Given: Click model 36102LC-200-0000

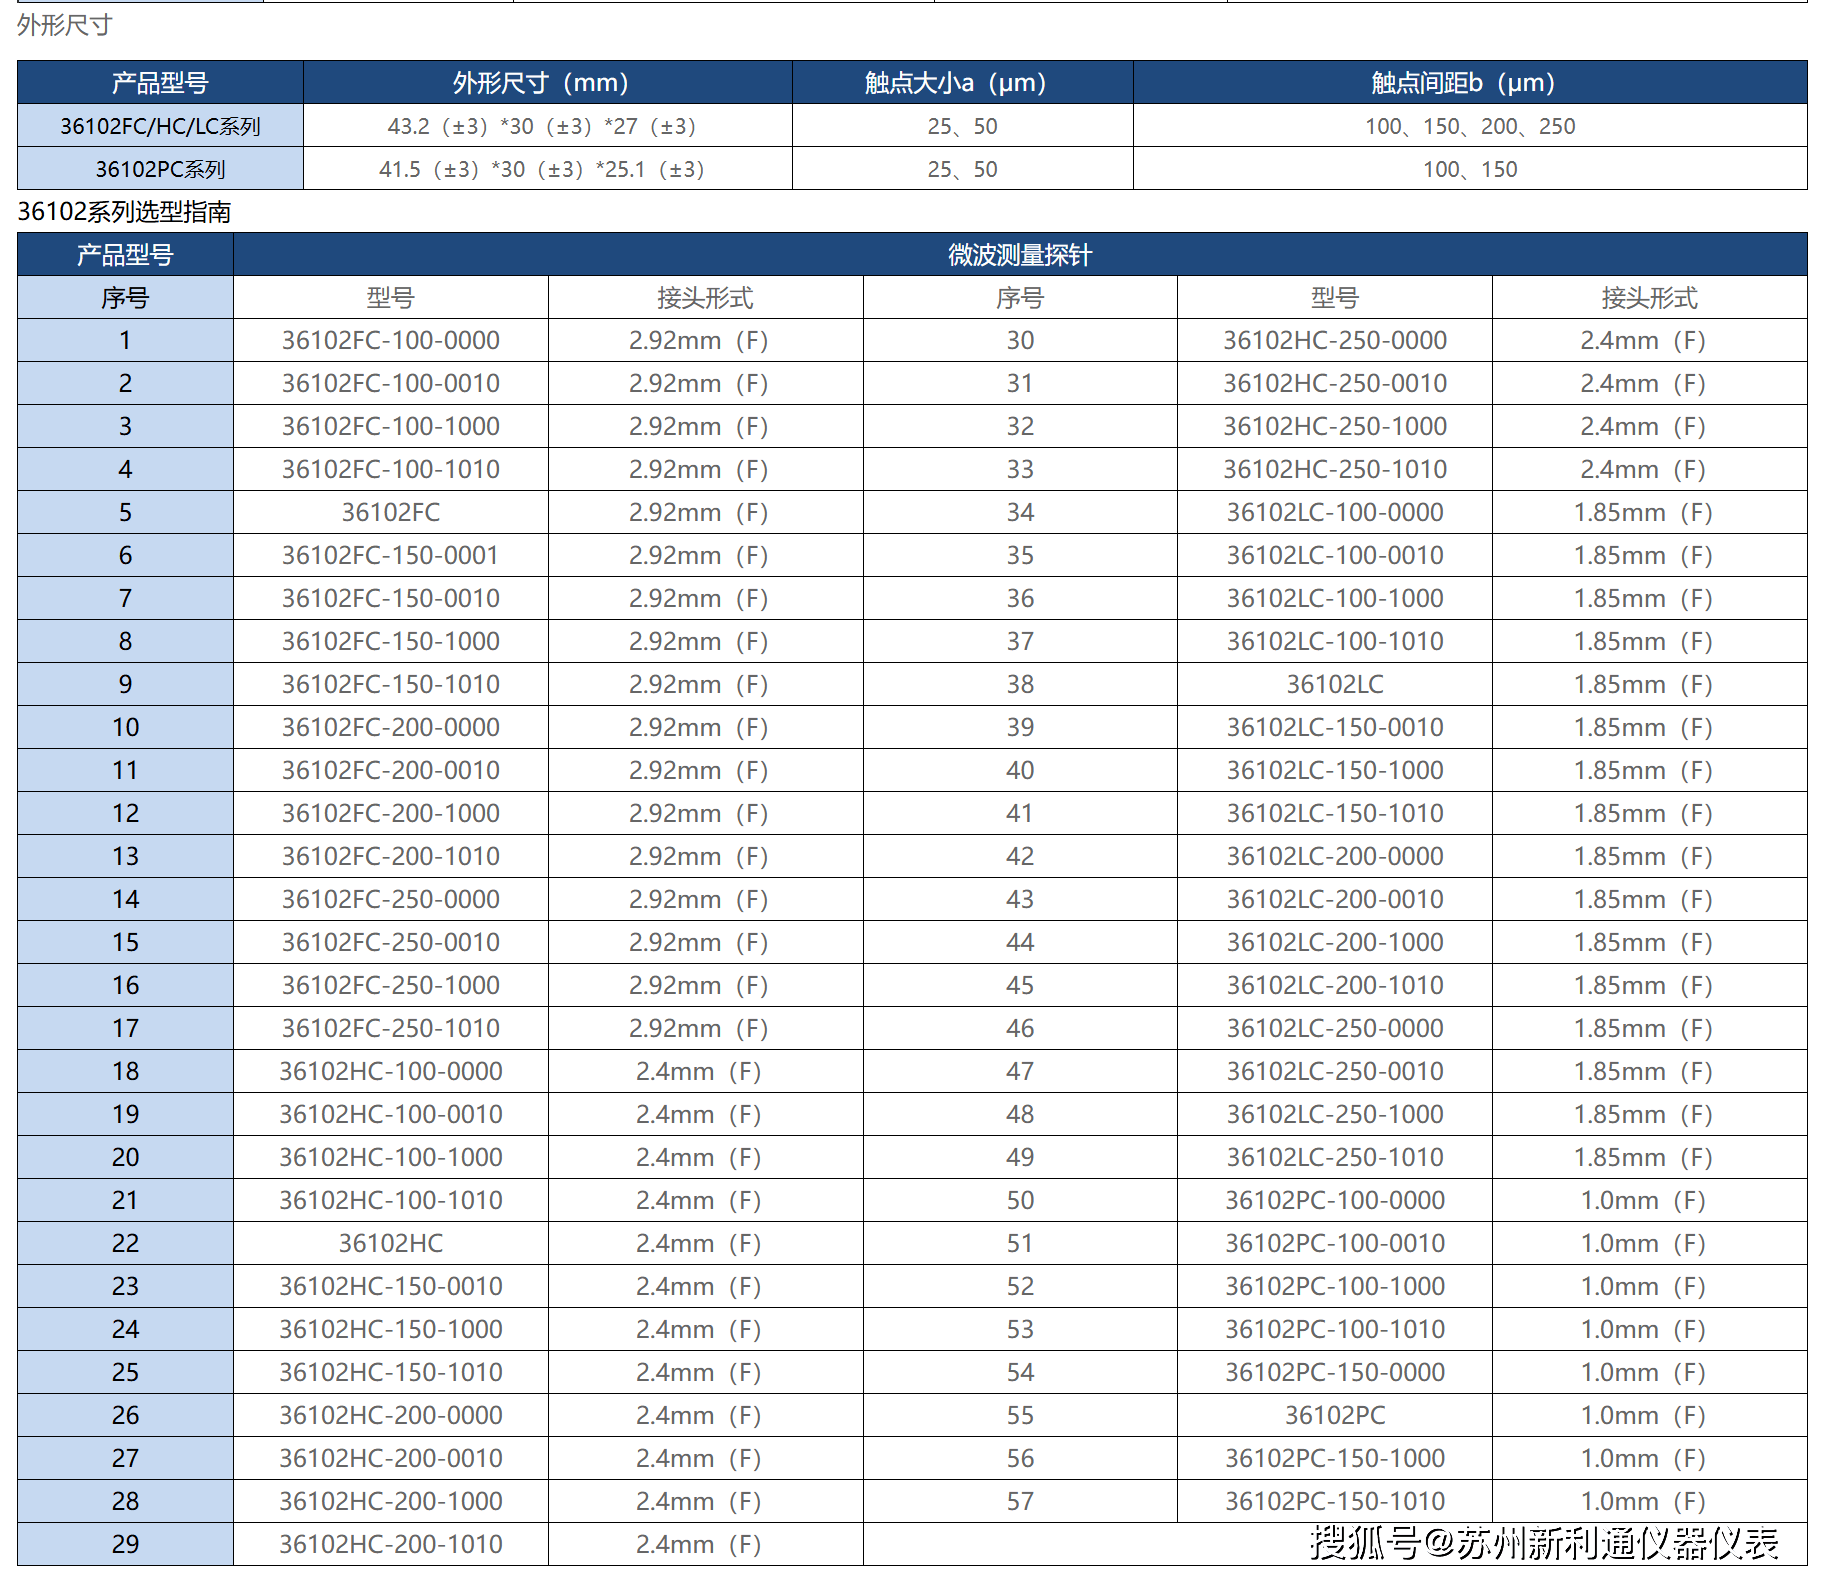Looking at the screenshot, I should tap(1335, 856).
